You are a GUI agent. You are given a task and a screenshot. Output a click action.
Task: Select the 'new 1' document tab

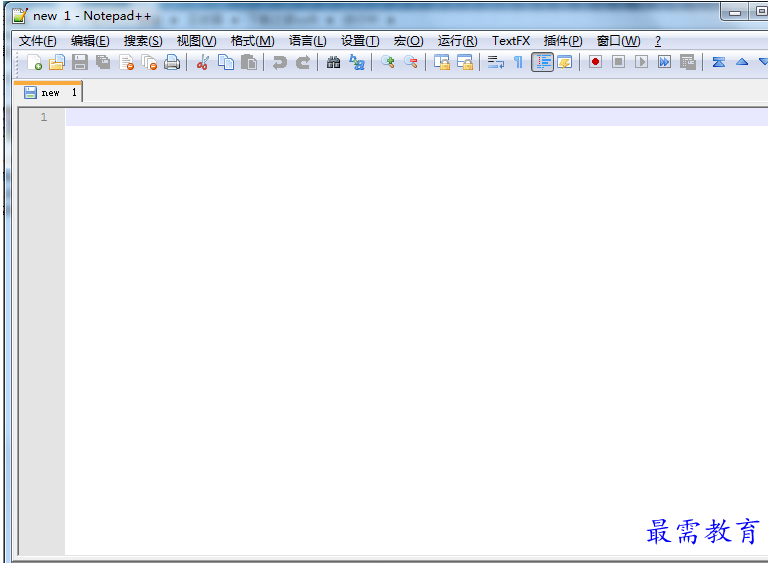[49, 92]
